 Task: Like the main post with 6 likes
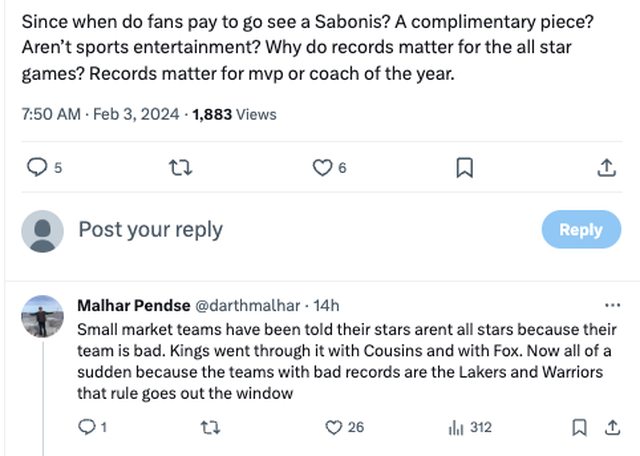[x=322, y=169]
